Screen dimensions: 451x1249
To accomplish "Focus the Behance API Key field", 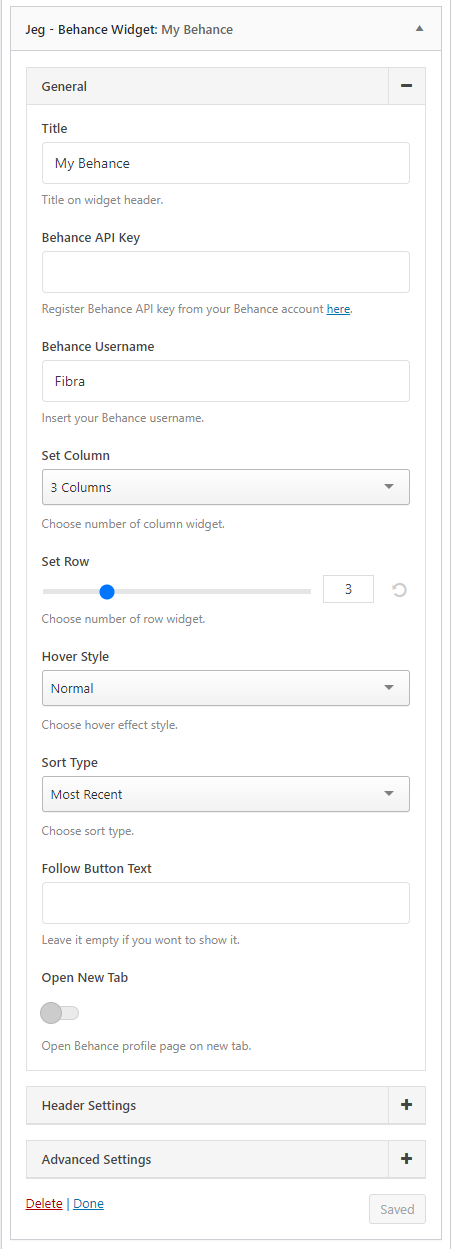I will [x=226, y=272].
